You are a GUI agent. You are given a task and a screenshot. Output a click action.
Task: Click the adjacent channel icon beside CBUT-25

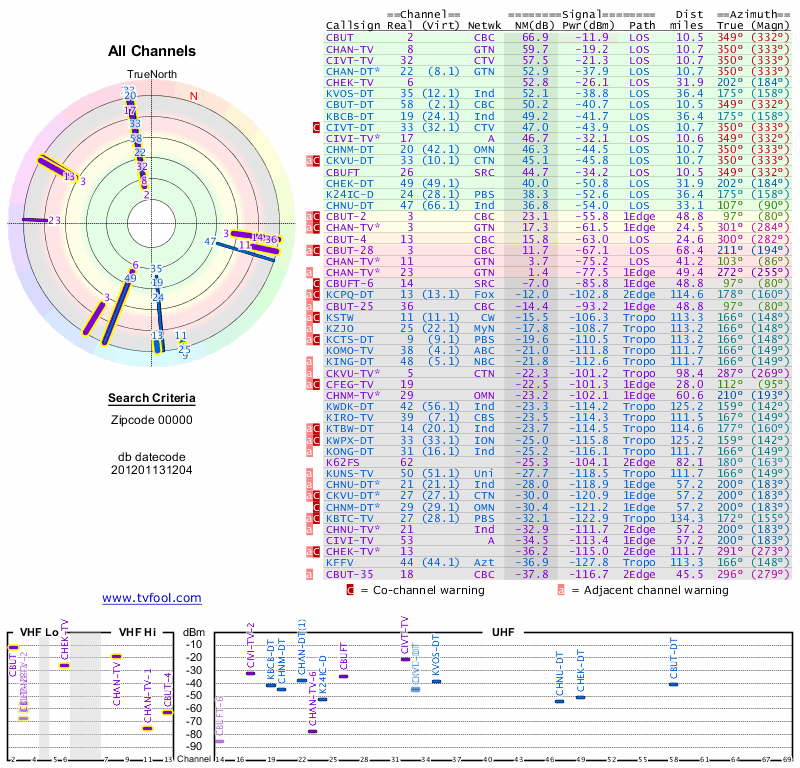pos(309,306)
